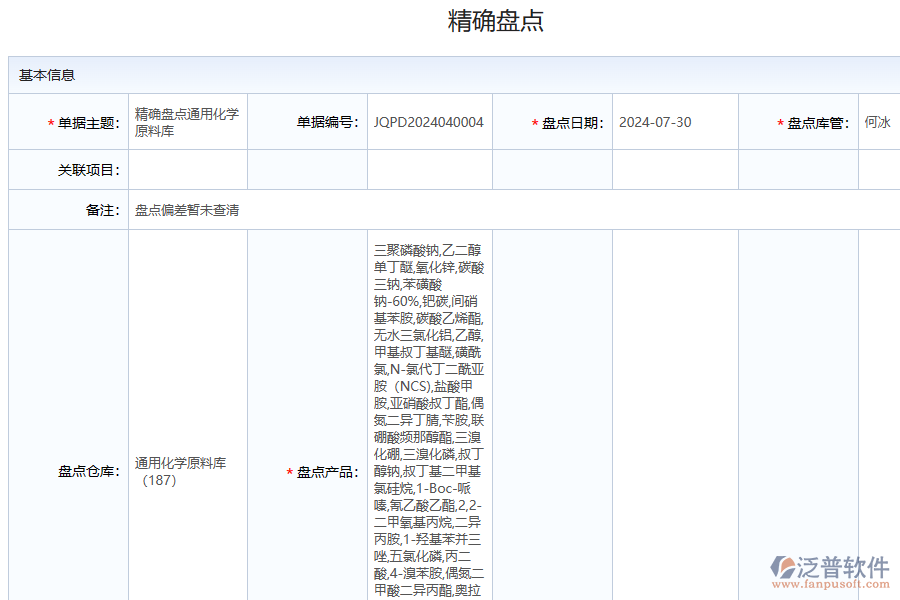900x600 pixels.
Task: Collapse the 基本信息 section header
Action: [47, 75]
